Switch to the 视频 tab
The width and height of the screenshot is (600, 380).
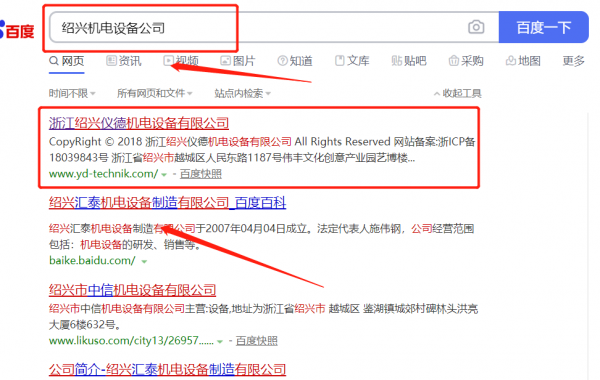point(181,61)
